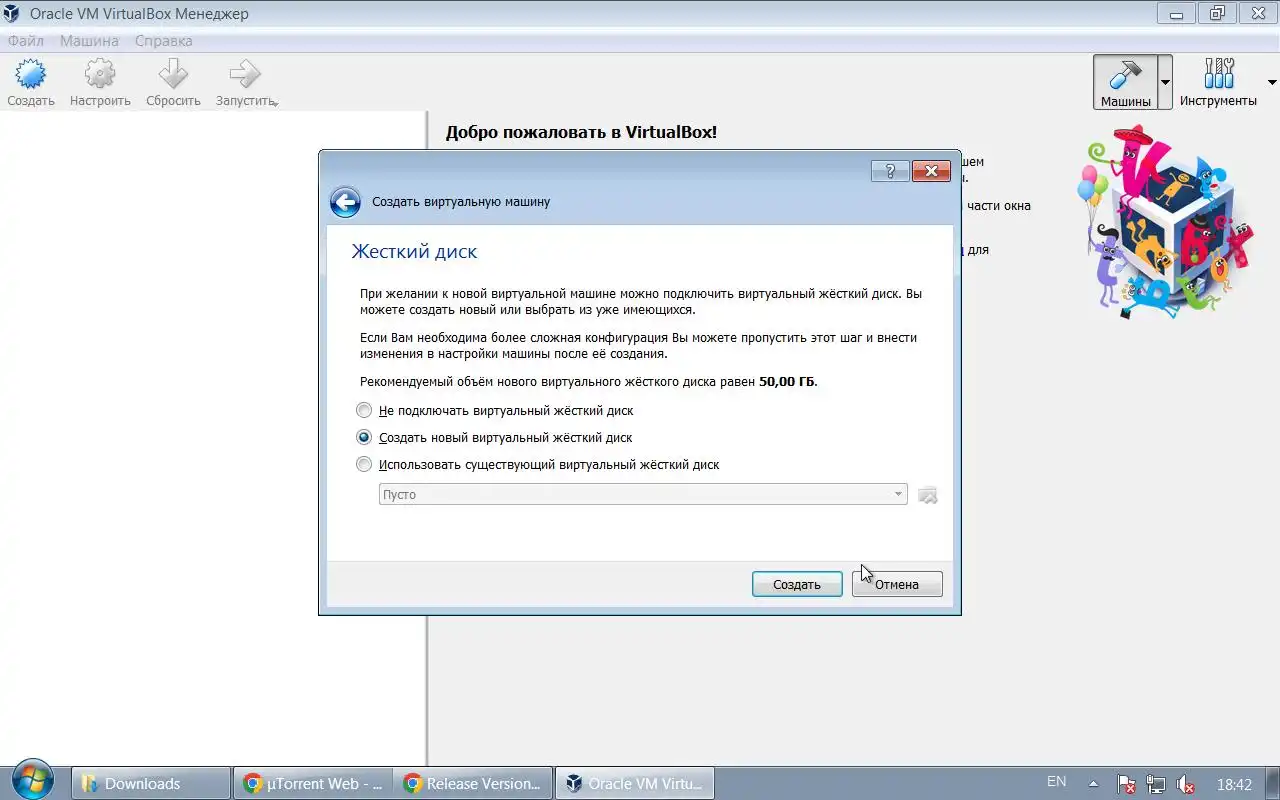Switch to µTorrent Web Chrome taskbar item

(x=312, y=783)
